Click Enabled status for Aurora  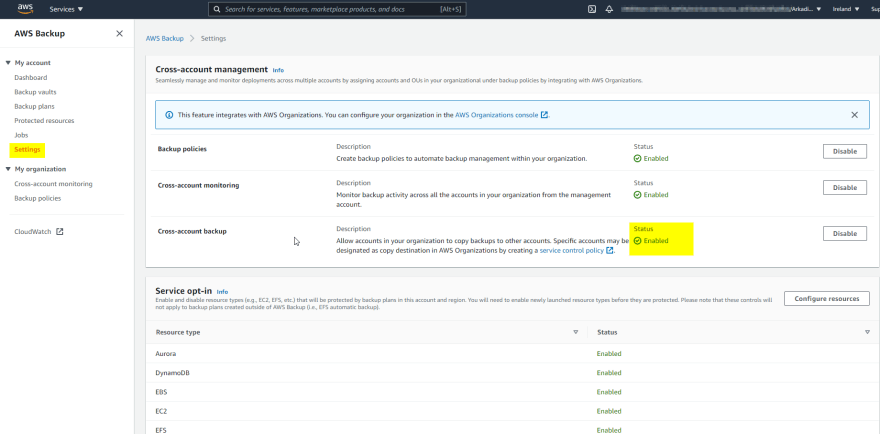coord(609,354)
